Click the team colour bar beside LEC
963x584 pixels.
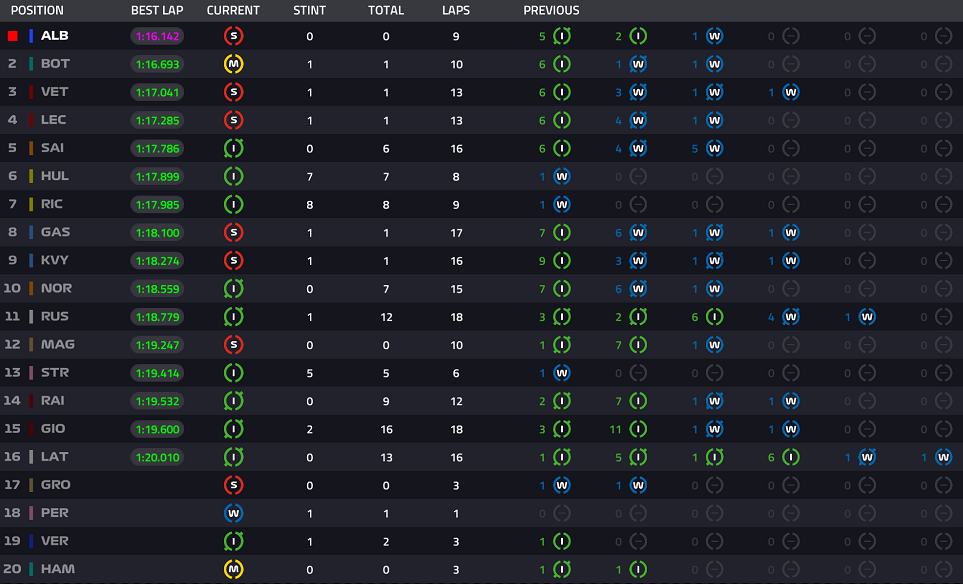pos(31,120)
